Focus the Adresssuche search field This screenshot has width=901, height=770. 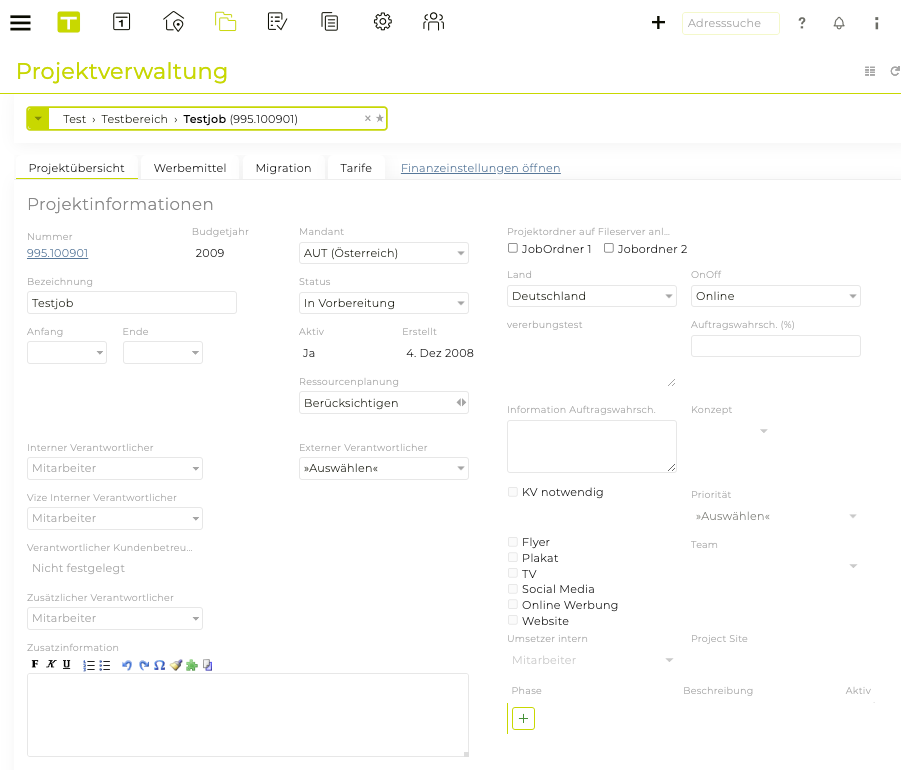(731, 23)
